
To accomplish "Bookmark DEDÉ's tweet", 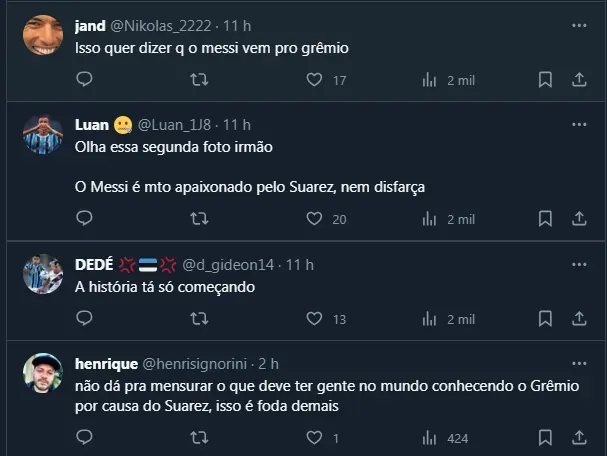I will [x=545, y=319].
